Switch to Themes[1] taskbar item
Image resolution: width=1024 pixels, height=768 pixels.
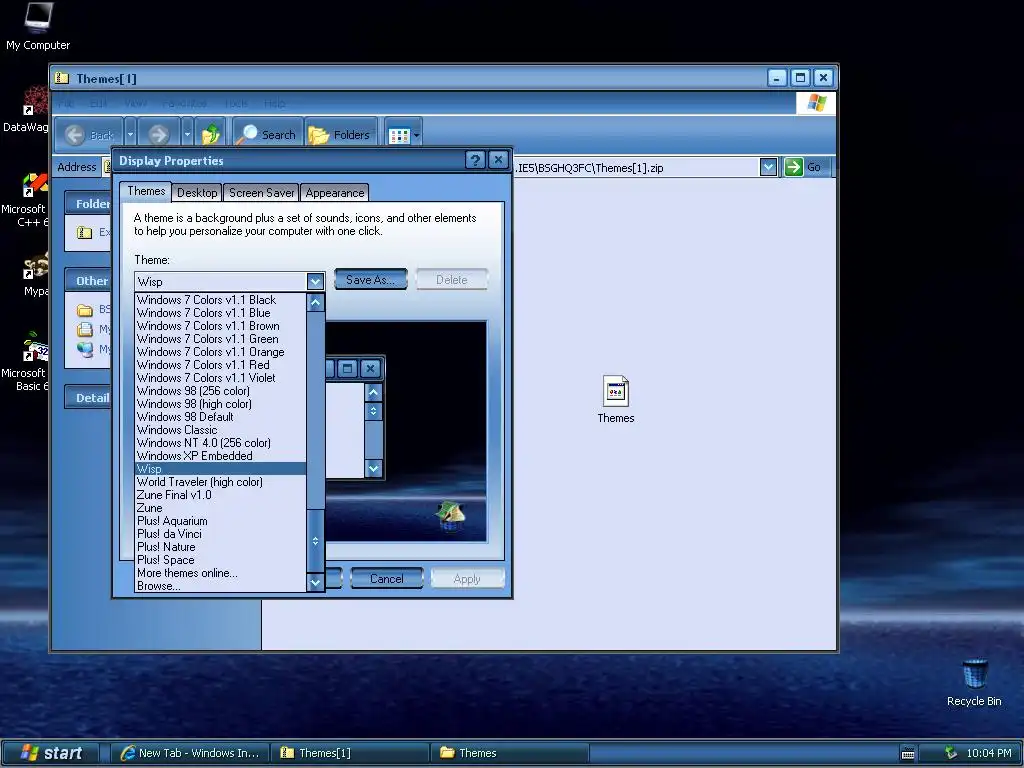click(350, 753)
